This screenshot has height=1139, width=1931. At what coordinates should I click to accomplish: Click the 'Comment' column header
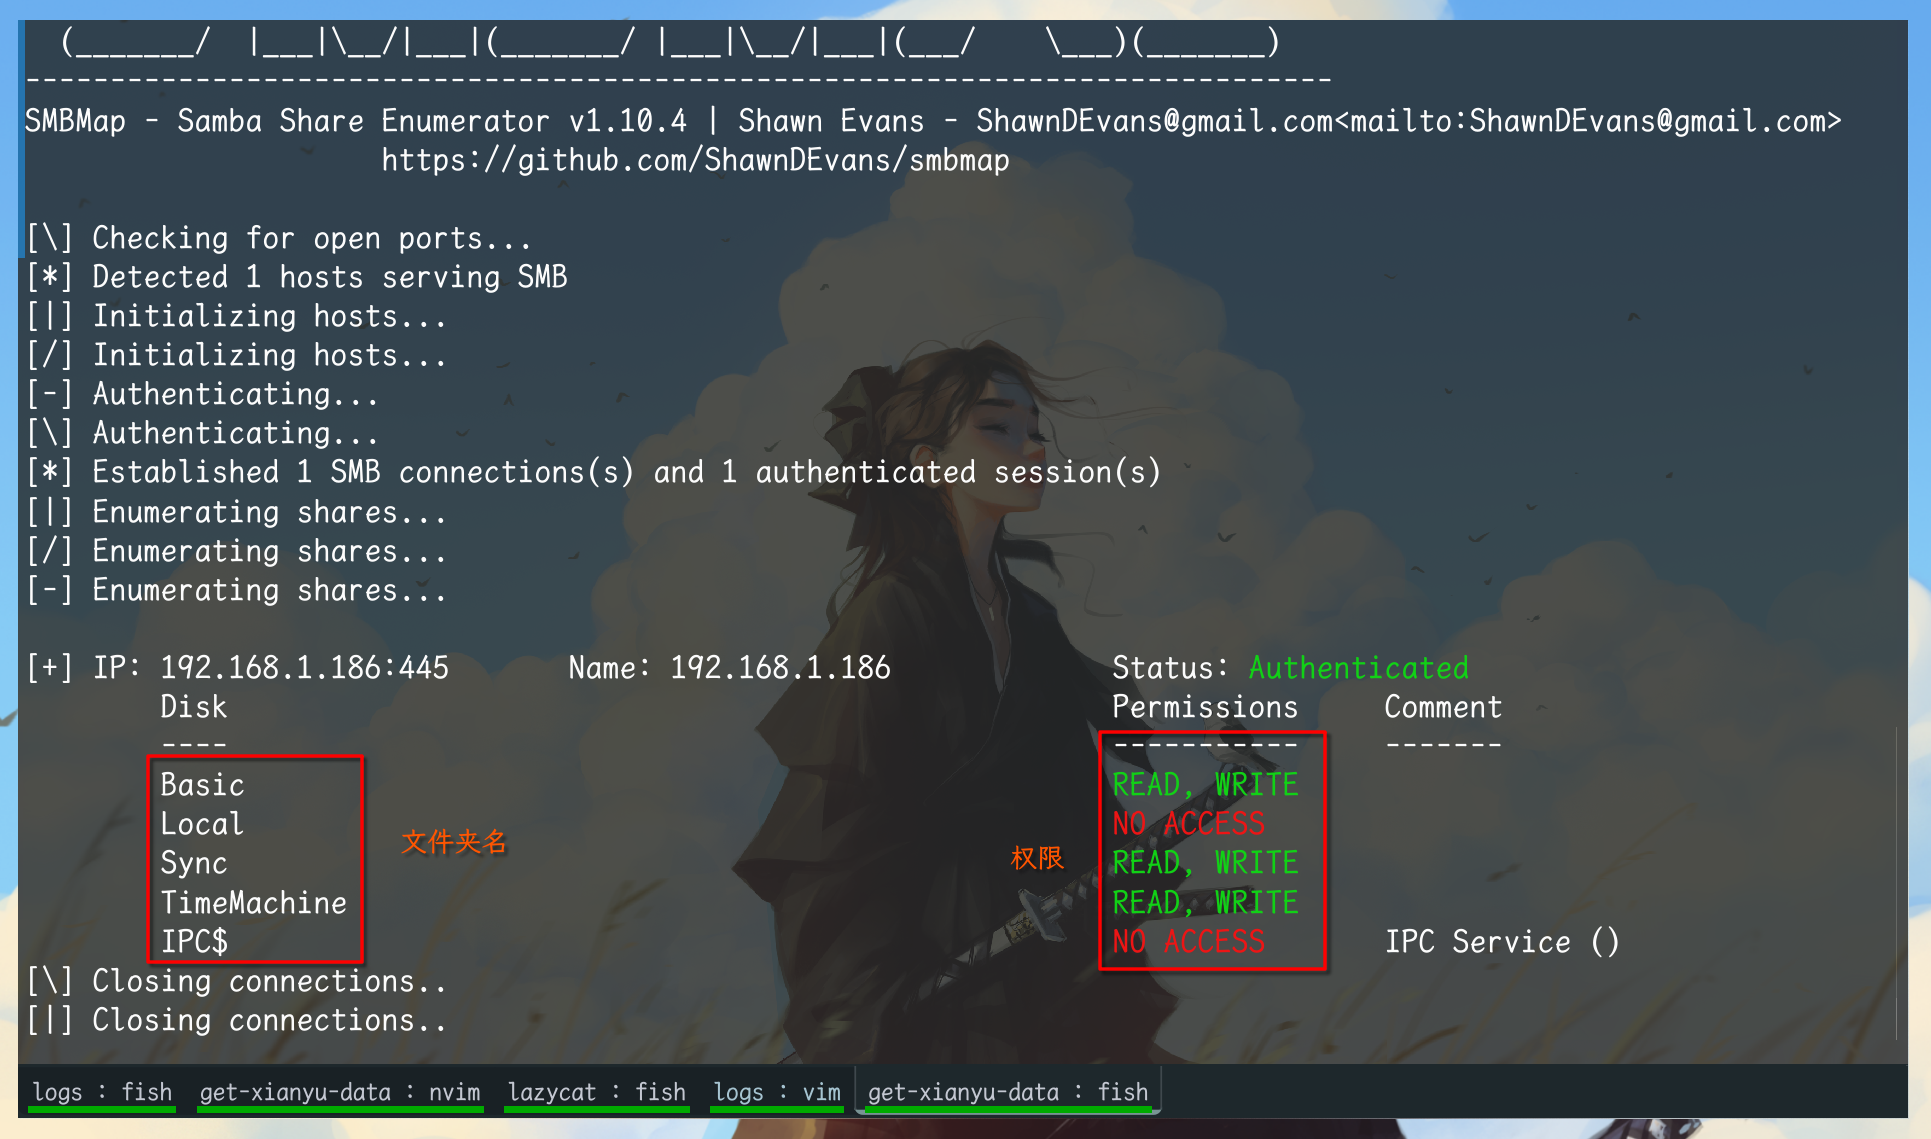1443,707
